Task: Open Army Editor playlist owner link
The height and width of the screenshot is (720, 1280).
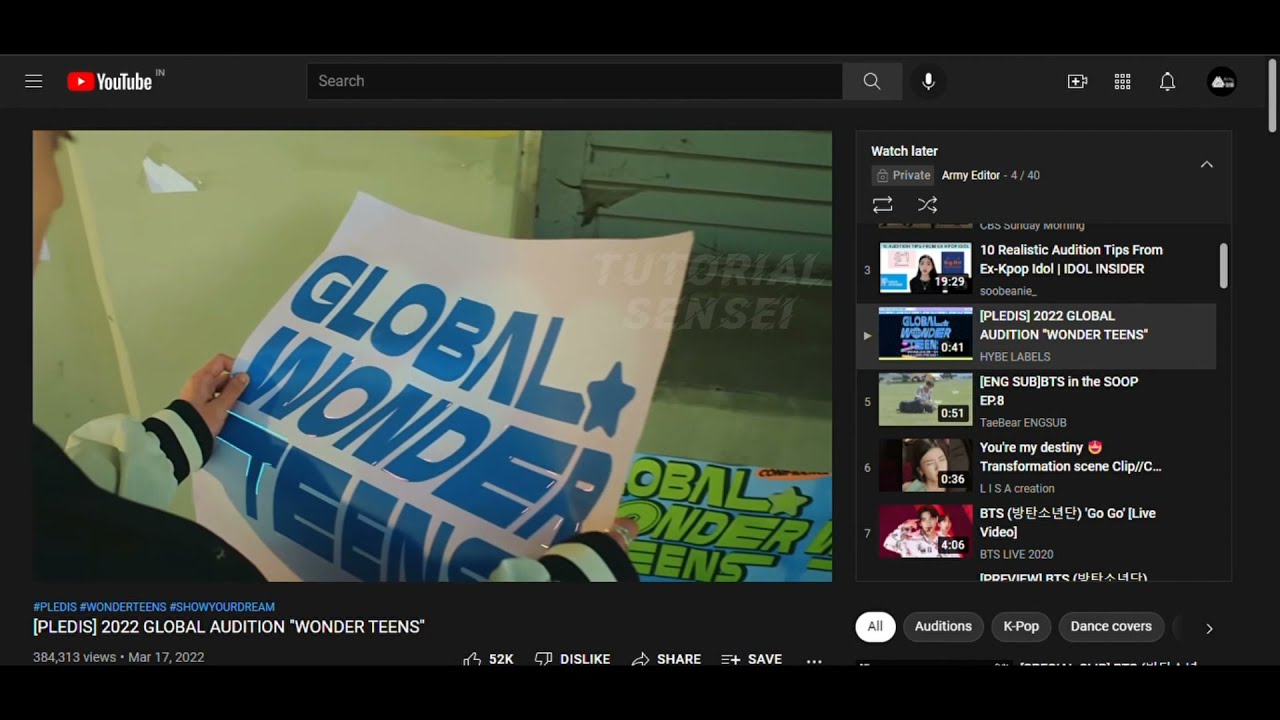Action: [971, 175]
